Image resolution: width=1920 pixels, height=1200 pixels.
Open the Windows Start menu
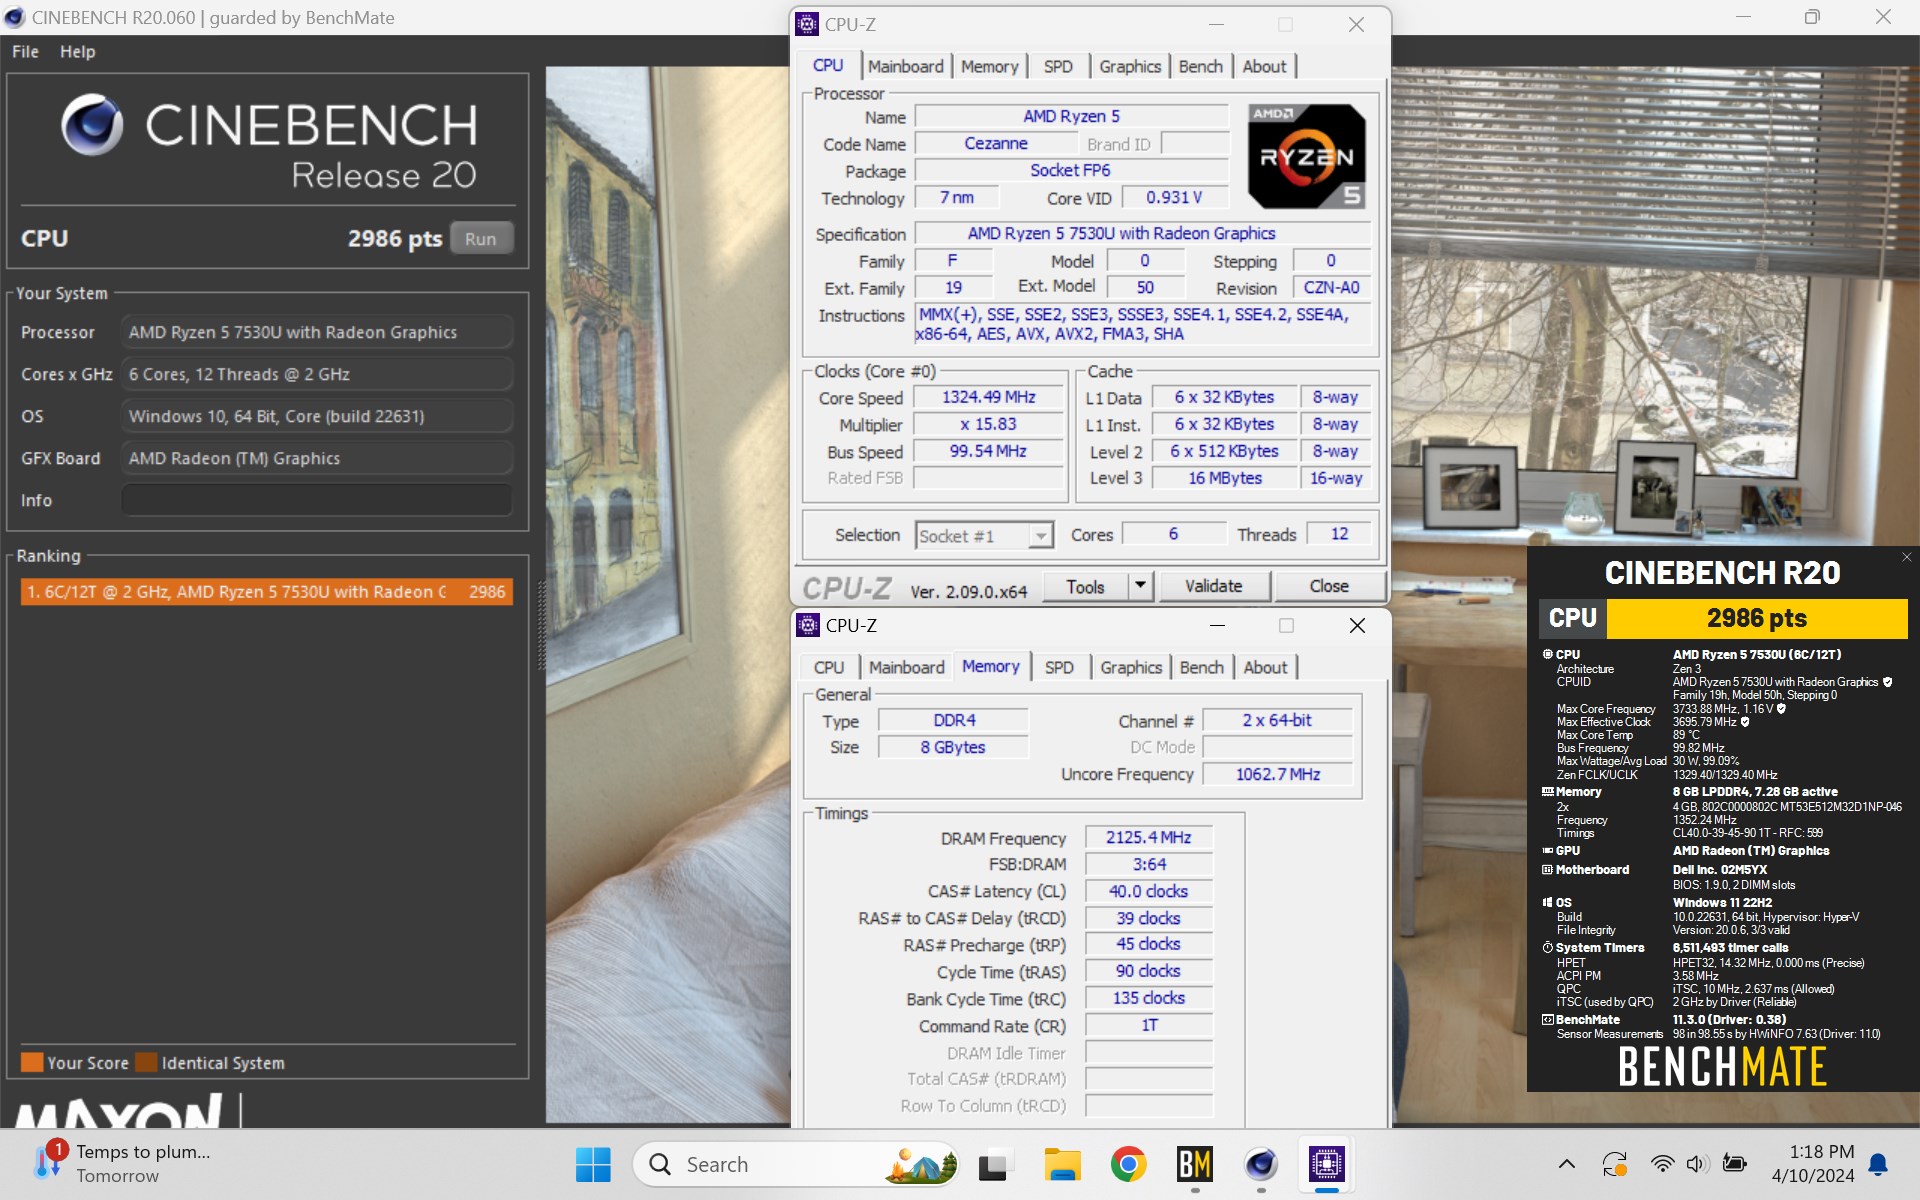[593, 1164]
